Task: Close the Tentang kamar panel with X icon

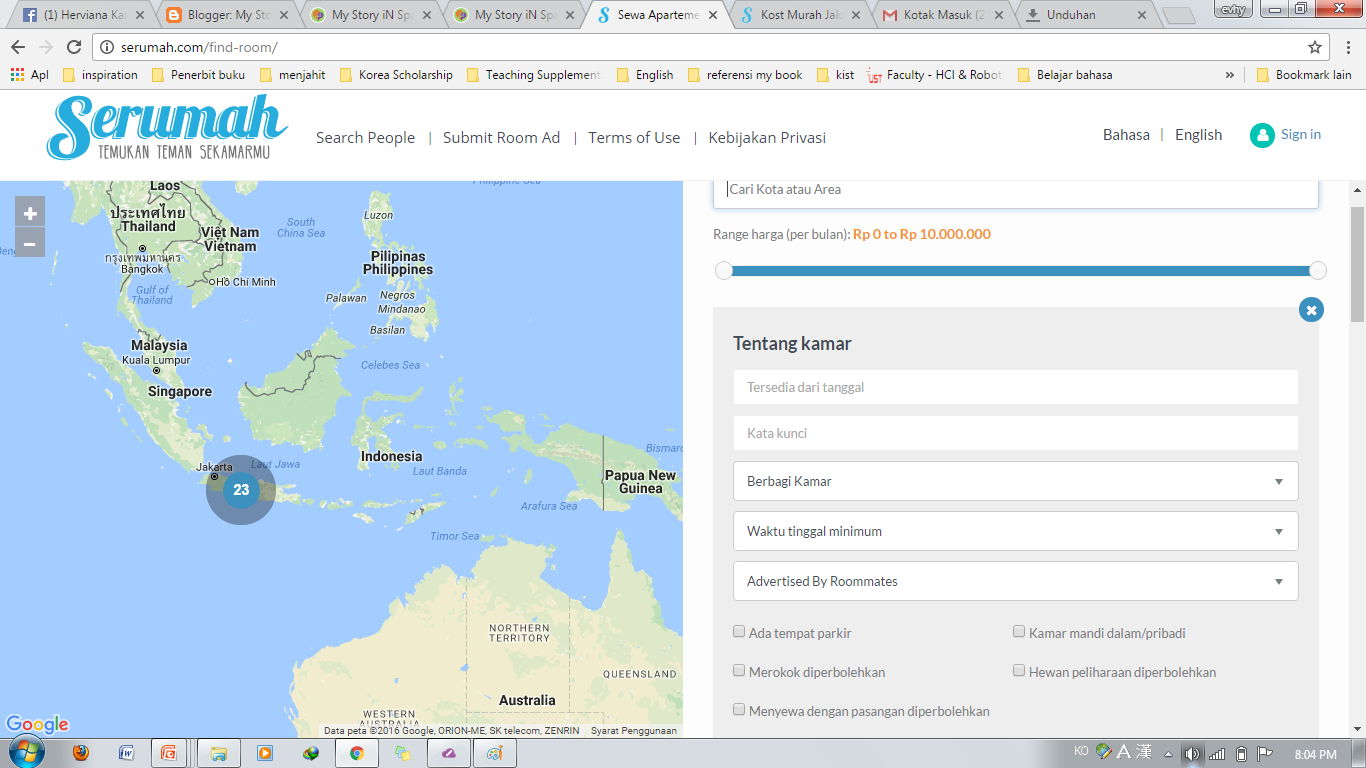Action: 1311,310
